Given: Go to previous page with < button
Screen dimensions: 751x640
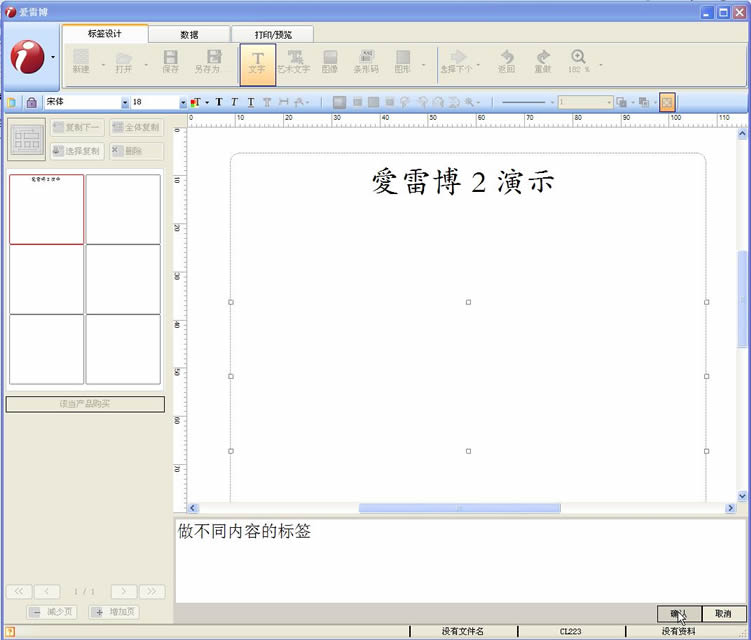Looking at the screenshot, I should click(x=46, y=592).
